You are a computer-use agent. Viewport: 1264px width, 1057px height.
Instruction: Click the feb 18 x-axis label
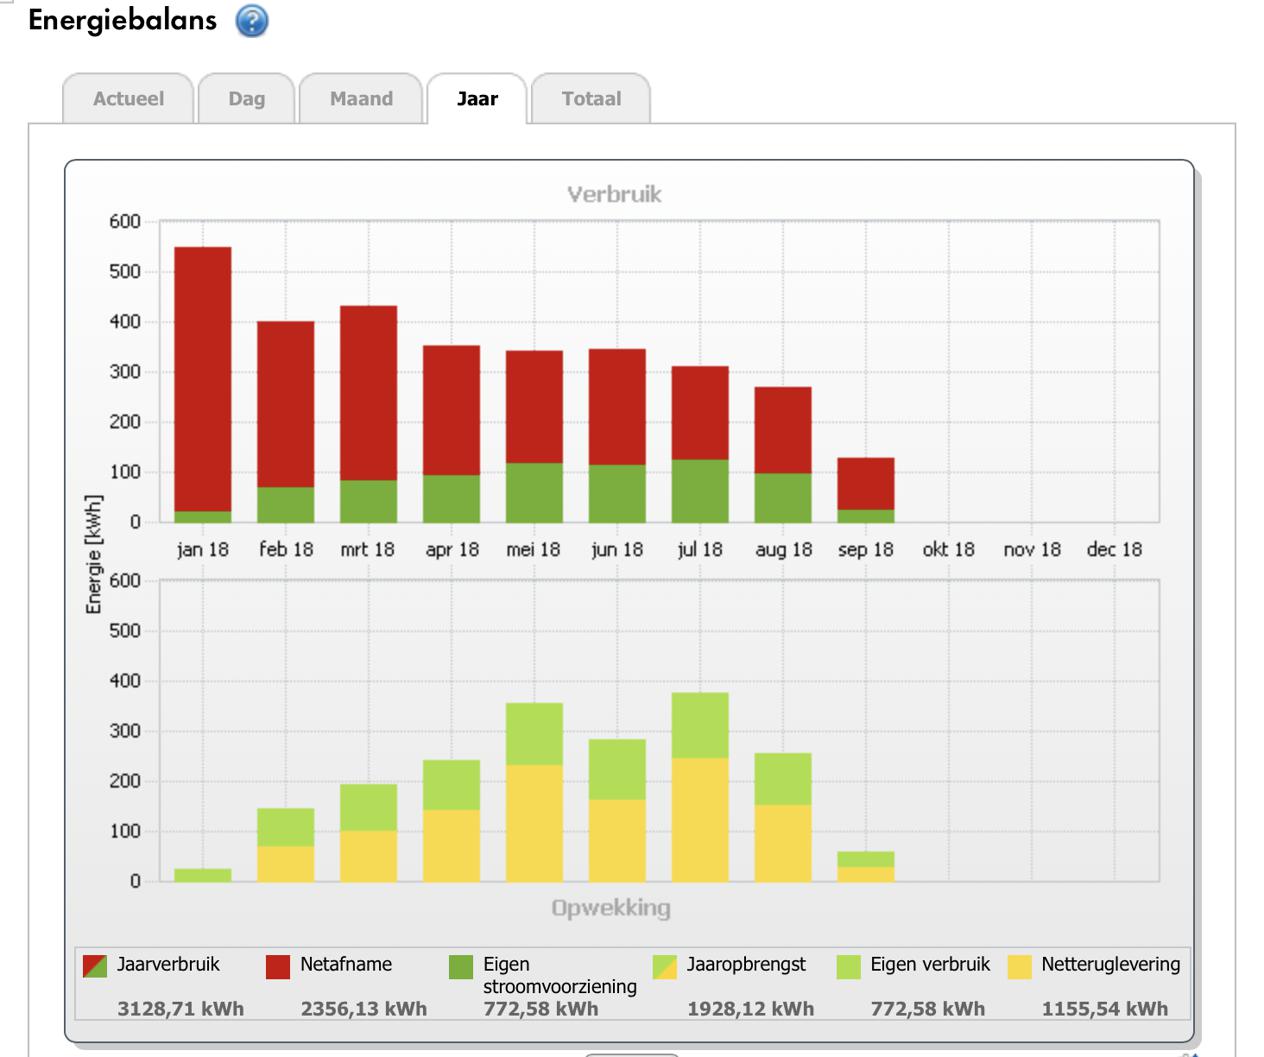[286, 550]
